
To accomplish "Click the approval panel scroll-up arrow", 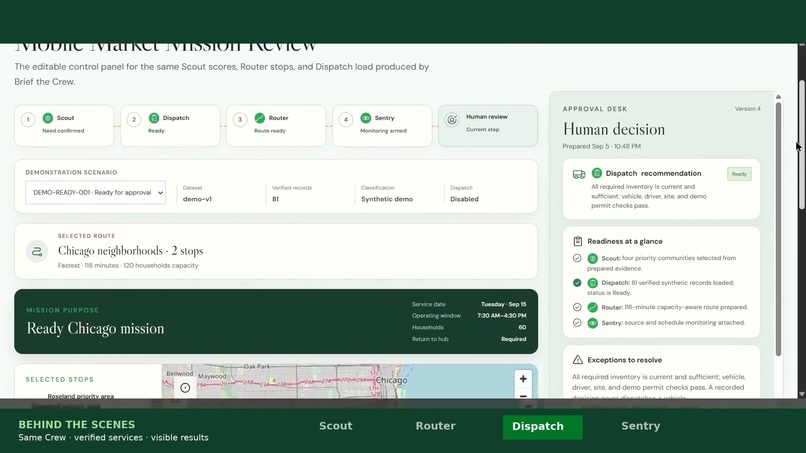I will 778,97.
